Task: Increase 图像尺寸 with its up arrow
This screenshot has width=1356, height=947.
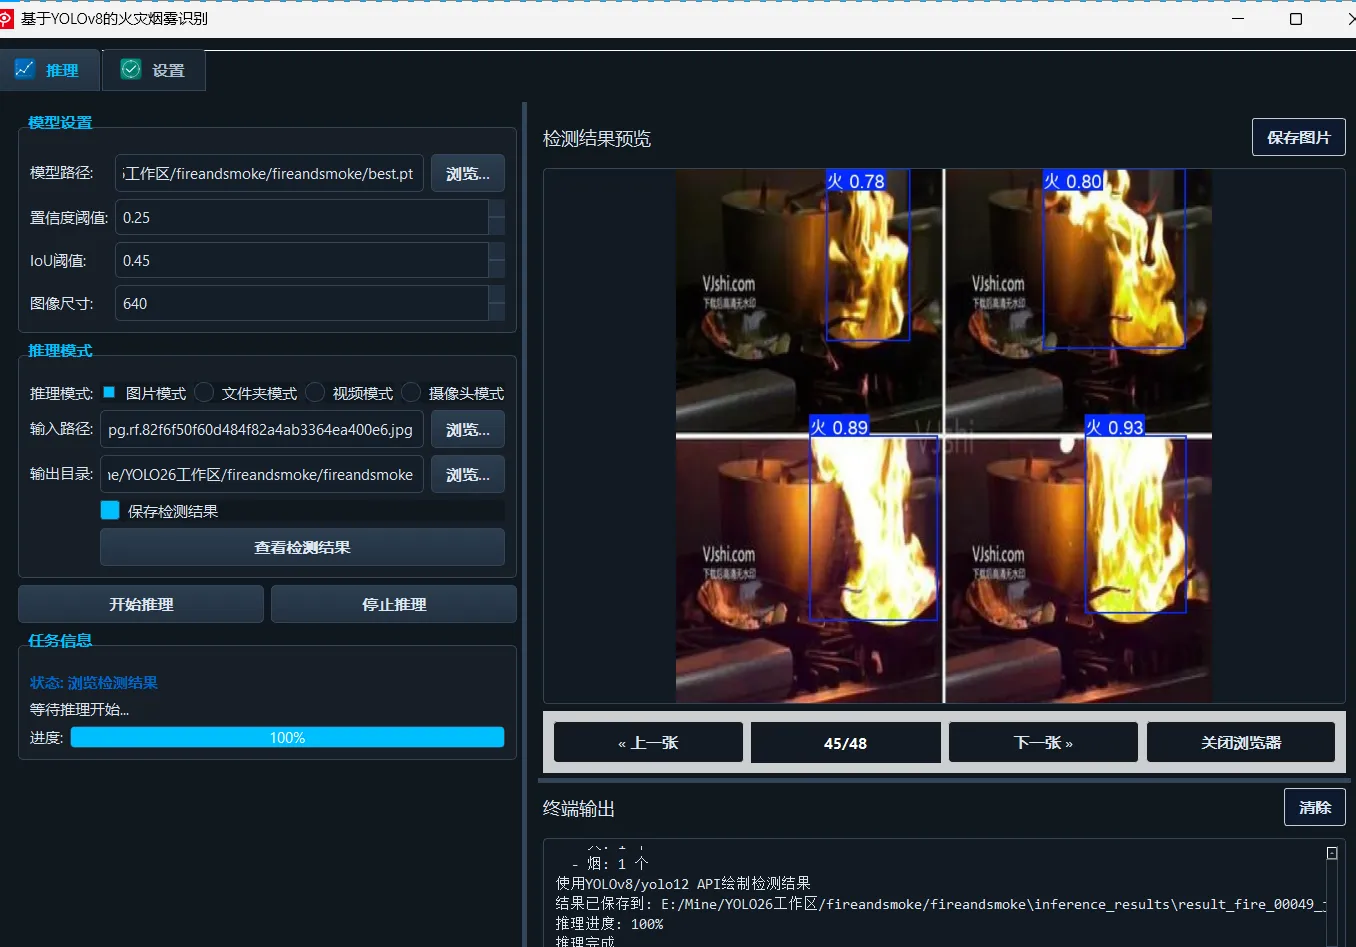Action: pyautogui.click(x=497, y=294)
